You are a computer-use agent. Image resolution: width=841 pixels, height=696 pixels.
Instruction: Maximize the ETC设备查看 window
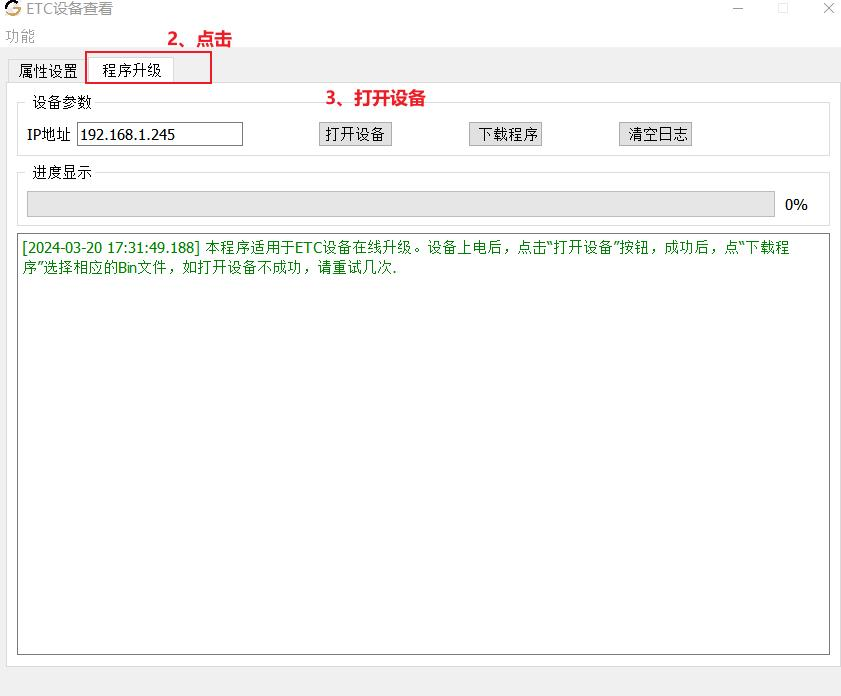783,9
